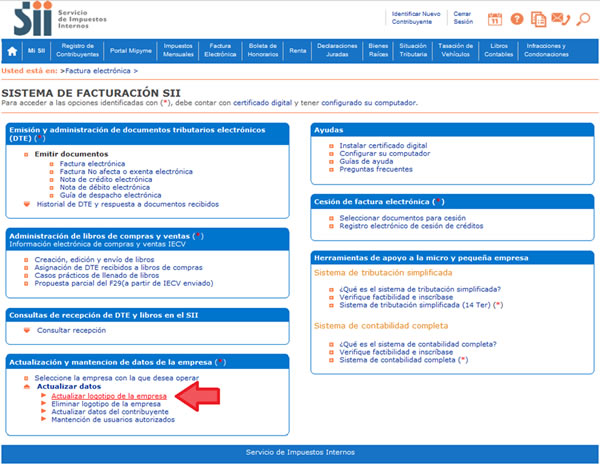Click Factura electrónica breadcrumb
Image resolution: width=600 pixels, height=465 pixels.
coord(98,71)
